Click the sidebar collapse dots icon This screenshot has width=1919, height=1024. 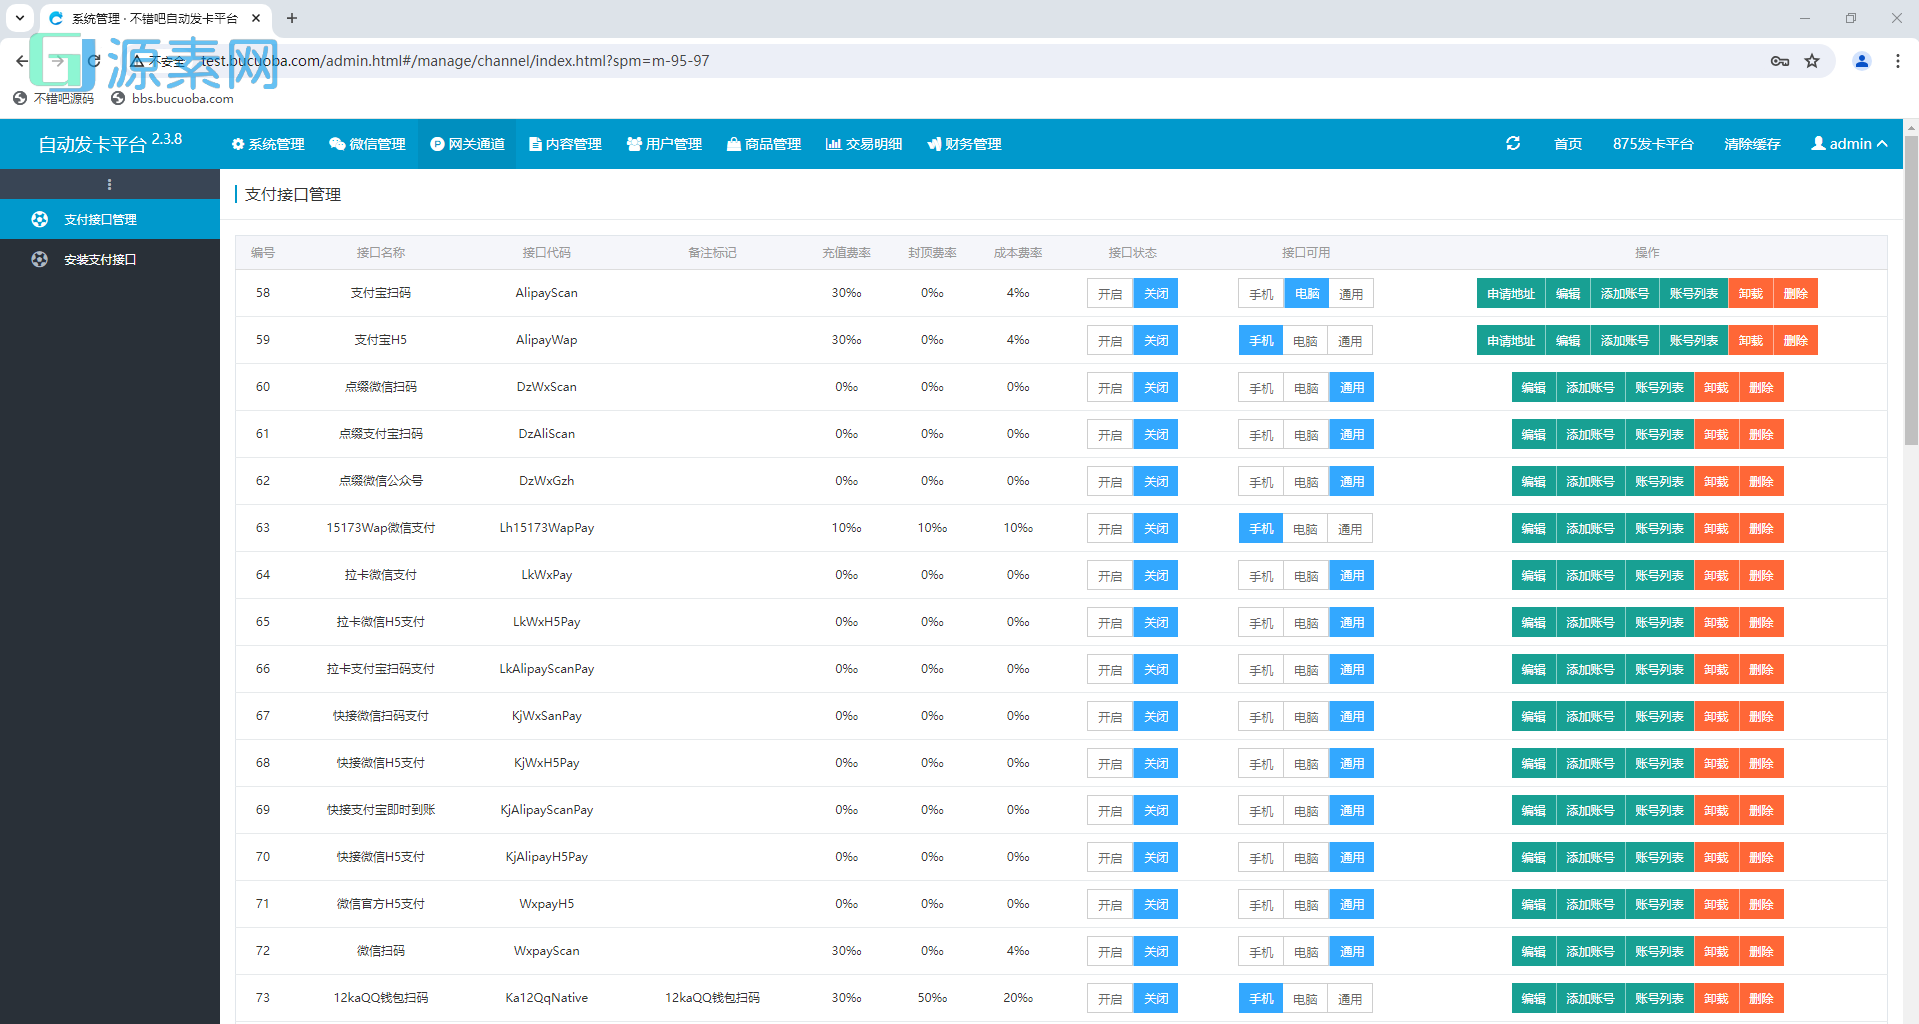click(x=109, y=184)
